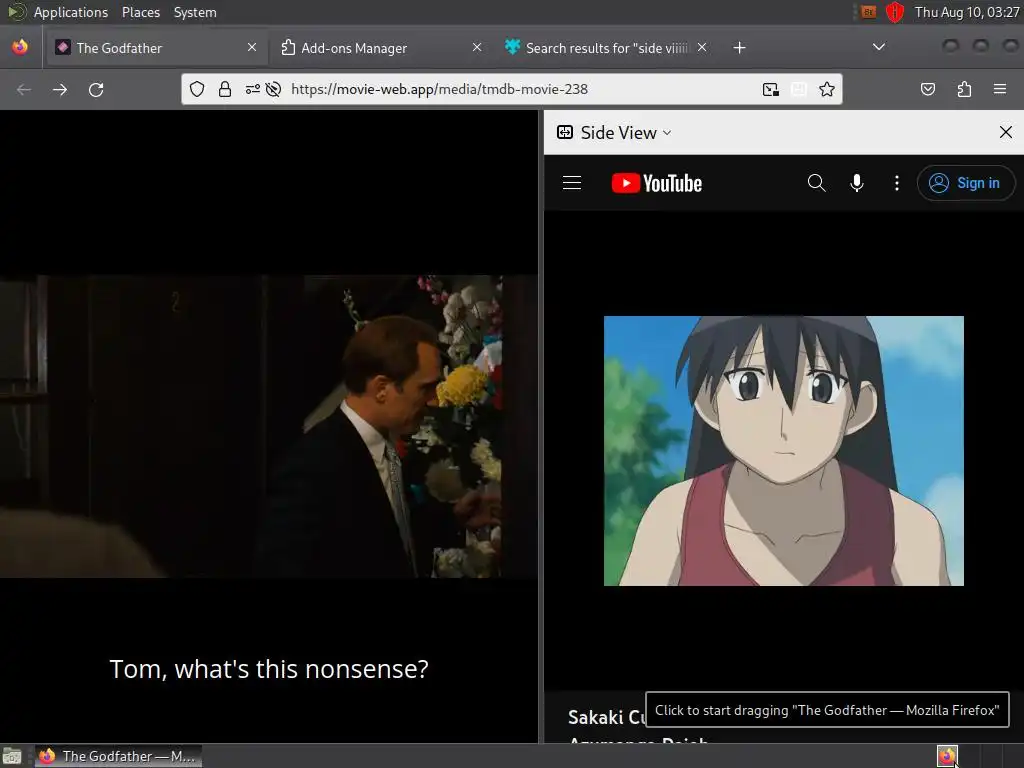1024x768 pixels.
Task: View site security lock info
Action: 225,89
